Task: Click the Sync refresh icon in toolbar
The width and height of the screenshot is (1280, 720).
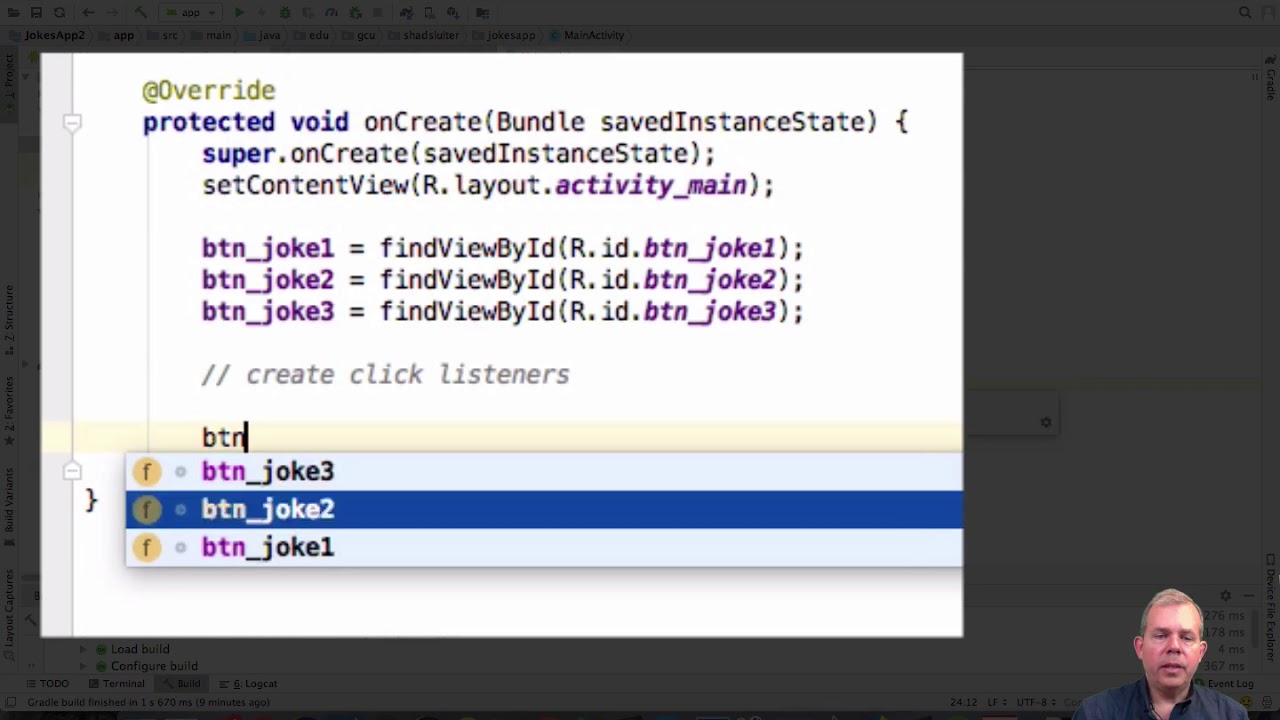Action: click(59, 13)
